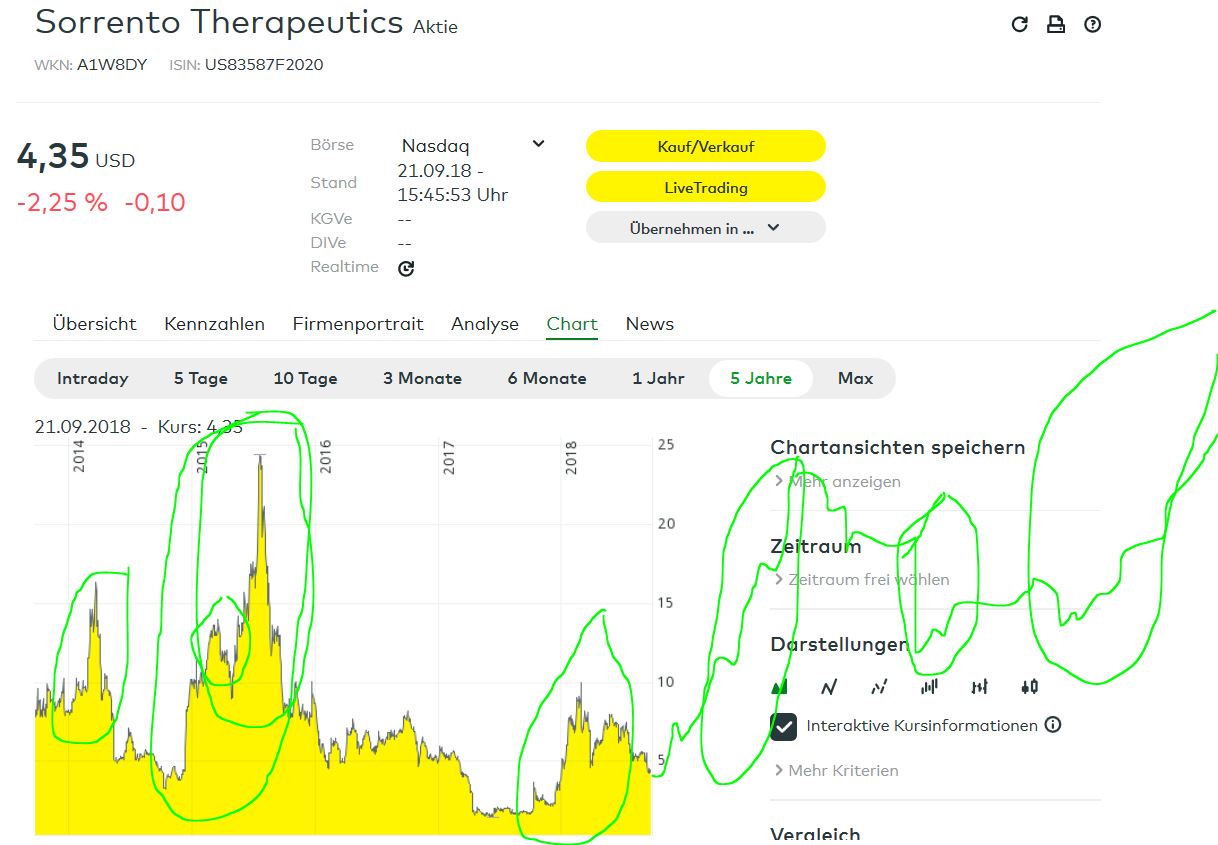The height and width of the screenshot is (845, 1218).
Task: Click the Kauf/Verkauf button
Action: coord(705,146)
